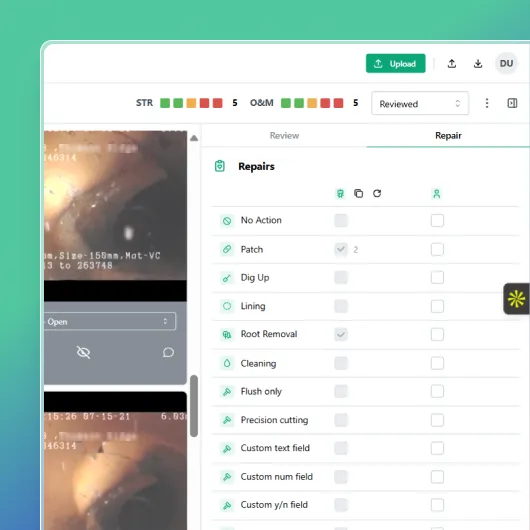Viewport: 530px width, 530px height.
Task: Click the Custom y/n field label
Action: coord(274,505)
